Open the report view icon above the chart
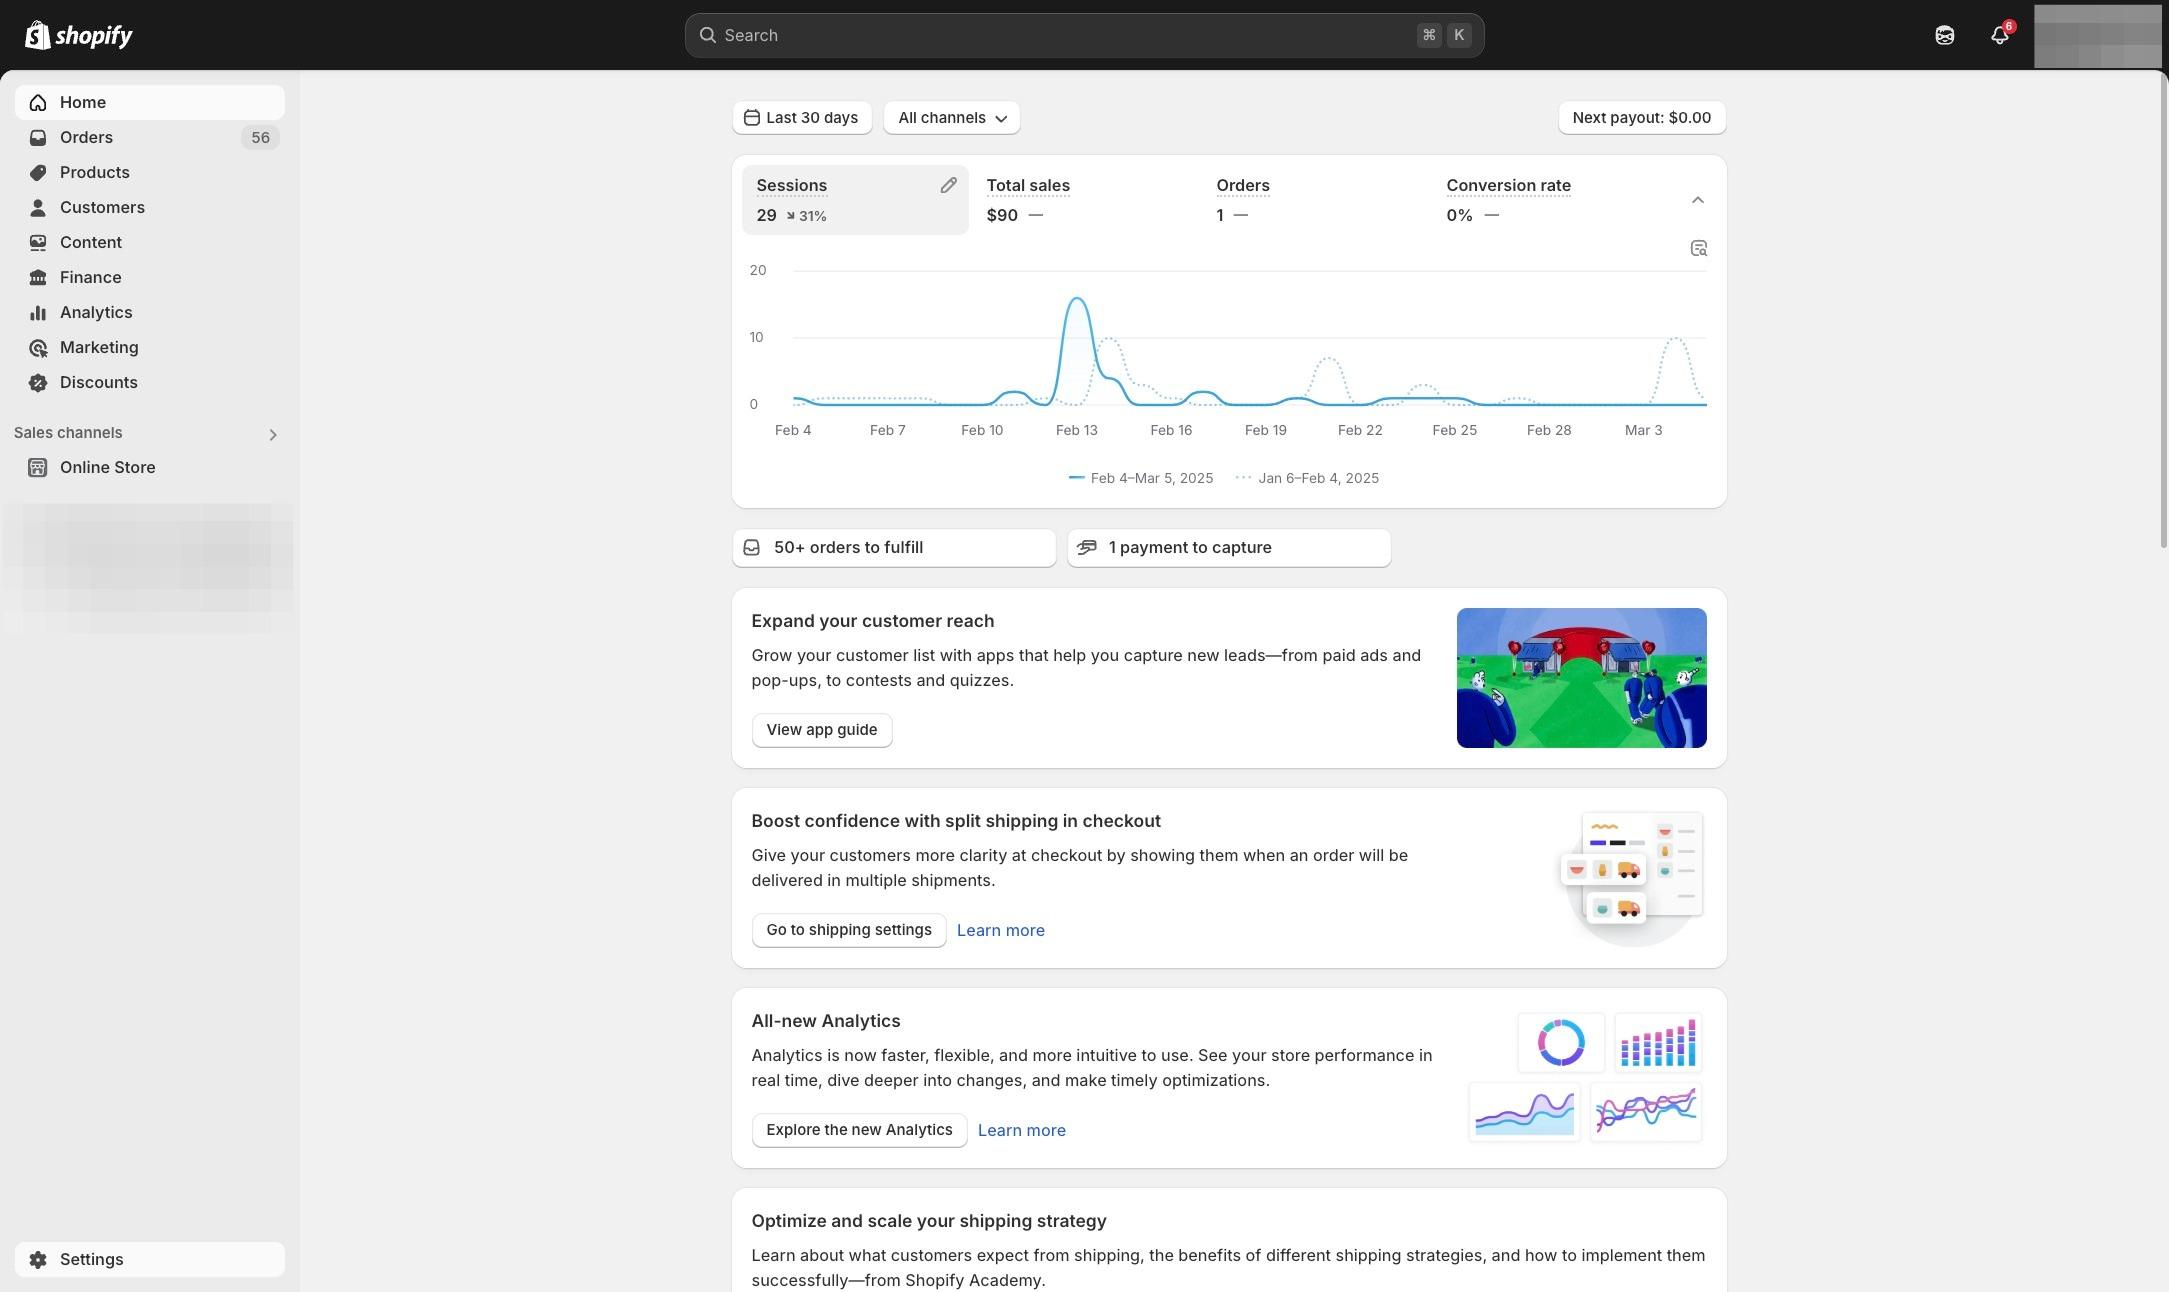This screenshot has height=1292, width=2169. coord(1698,248)
